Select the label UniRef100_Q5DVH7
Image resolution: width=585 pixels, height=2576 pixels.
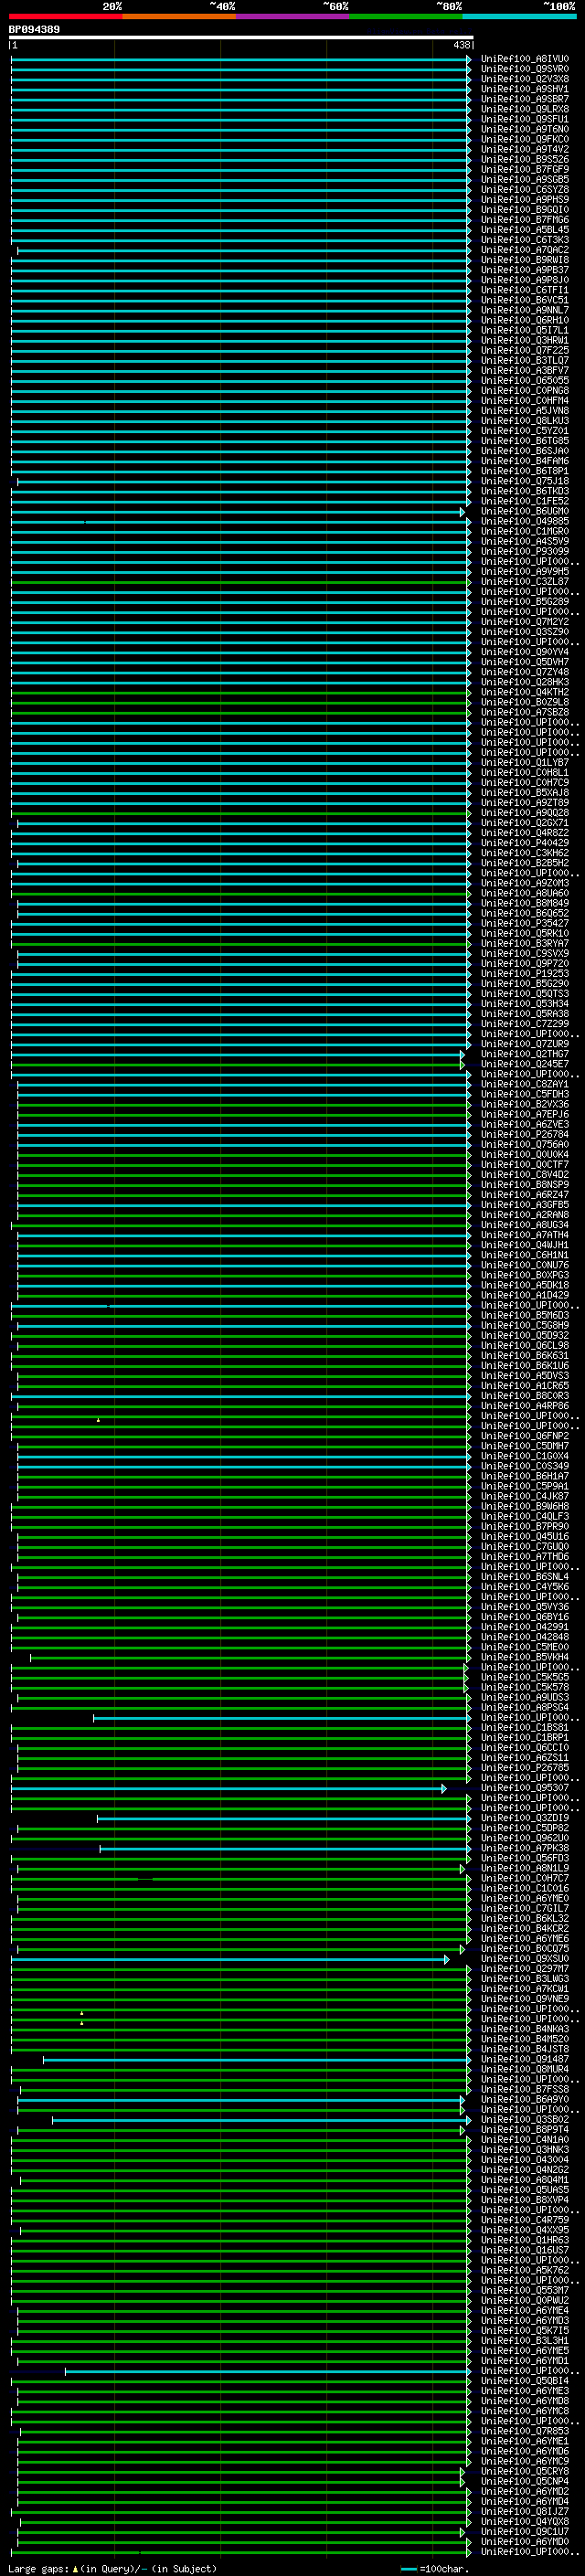524,662
